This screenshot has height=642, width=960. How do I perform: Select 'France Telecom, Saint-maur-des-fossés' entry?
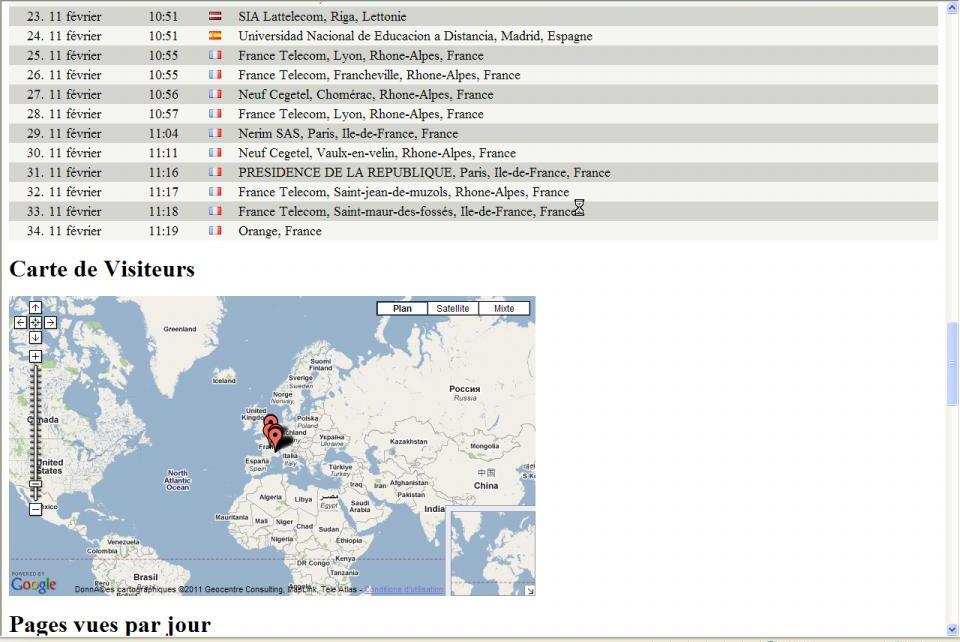[x=407, y=212]
